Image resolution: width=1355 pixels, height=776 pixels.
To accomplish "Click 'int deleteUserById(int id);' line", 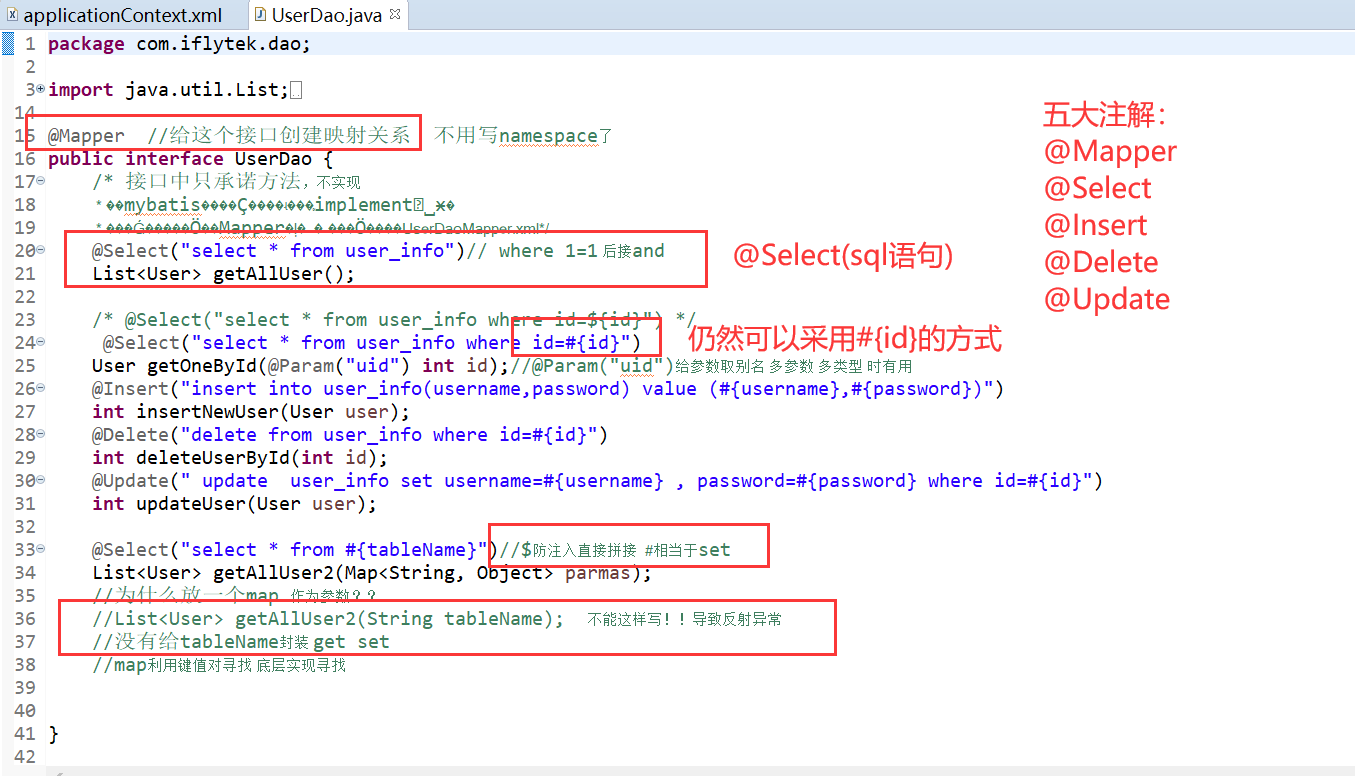I will click(240, 458).
